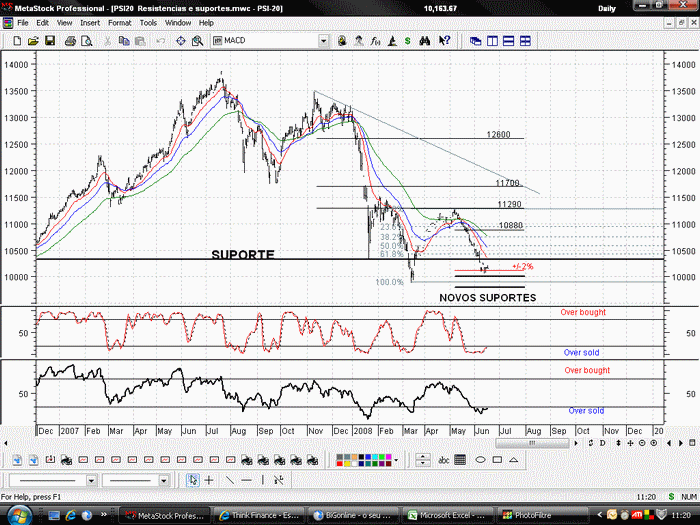Select the SUPORTE chart label
This screenshot has width=700, height=525.
coord(243,254)
